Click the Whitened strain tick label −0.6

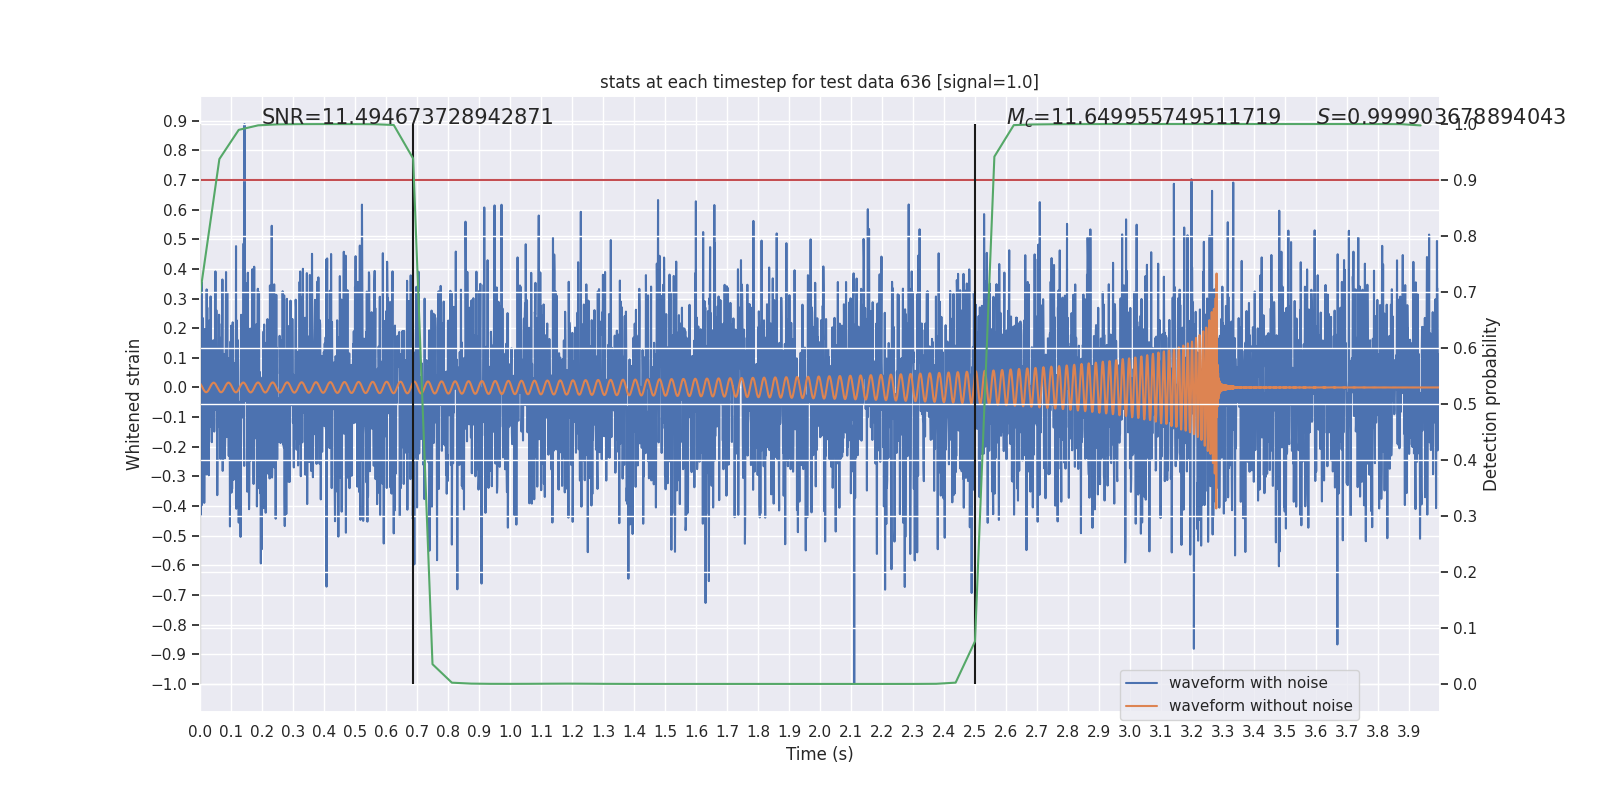pyautogui.click(x=169, y=566)
